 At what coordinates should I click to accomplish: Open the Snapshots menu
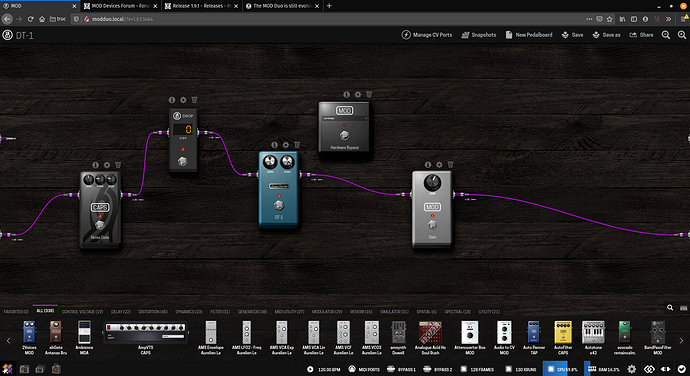[478, 35]
